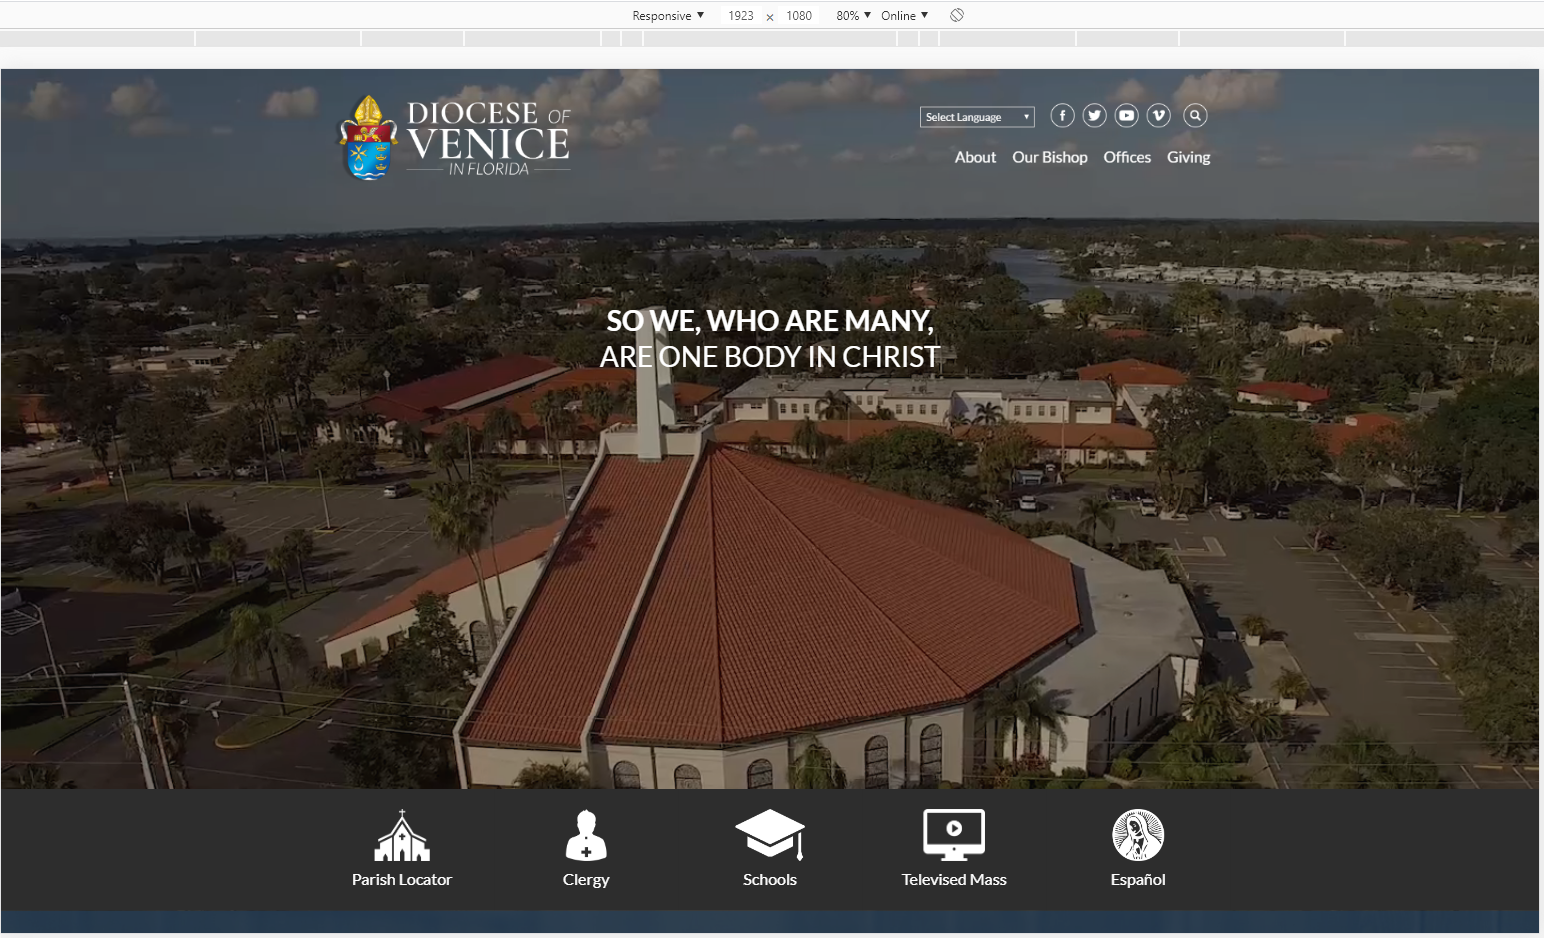Open the YouTube channel icon
The image size is (1544, 938).
click(1126, 116)
